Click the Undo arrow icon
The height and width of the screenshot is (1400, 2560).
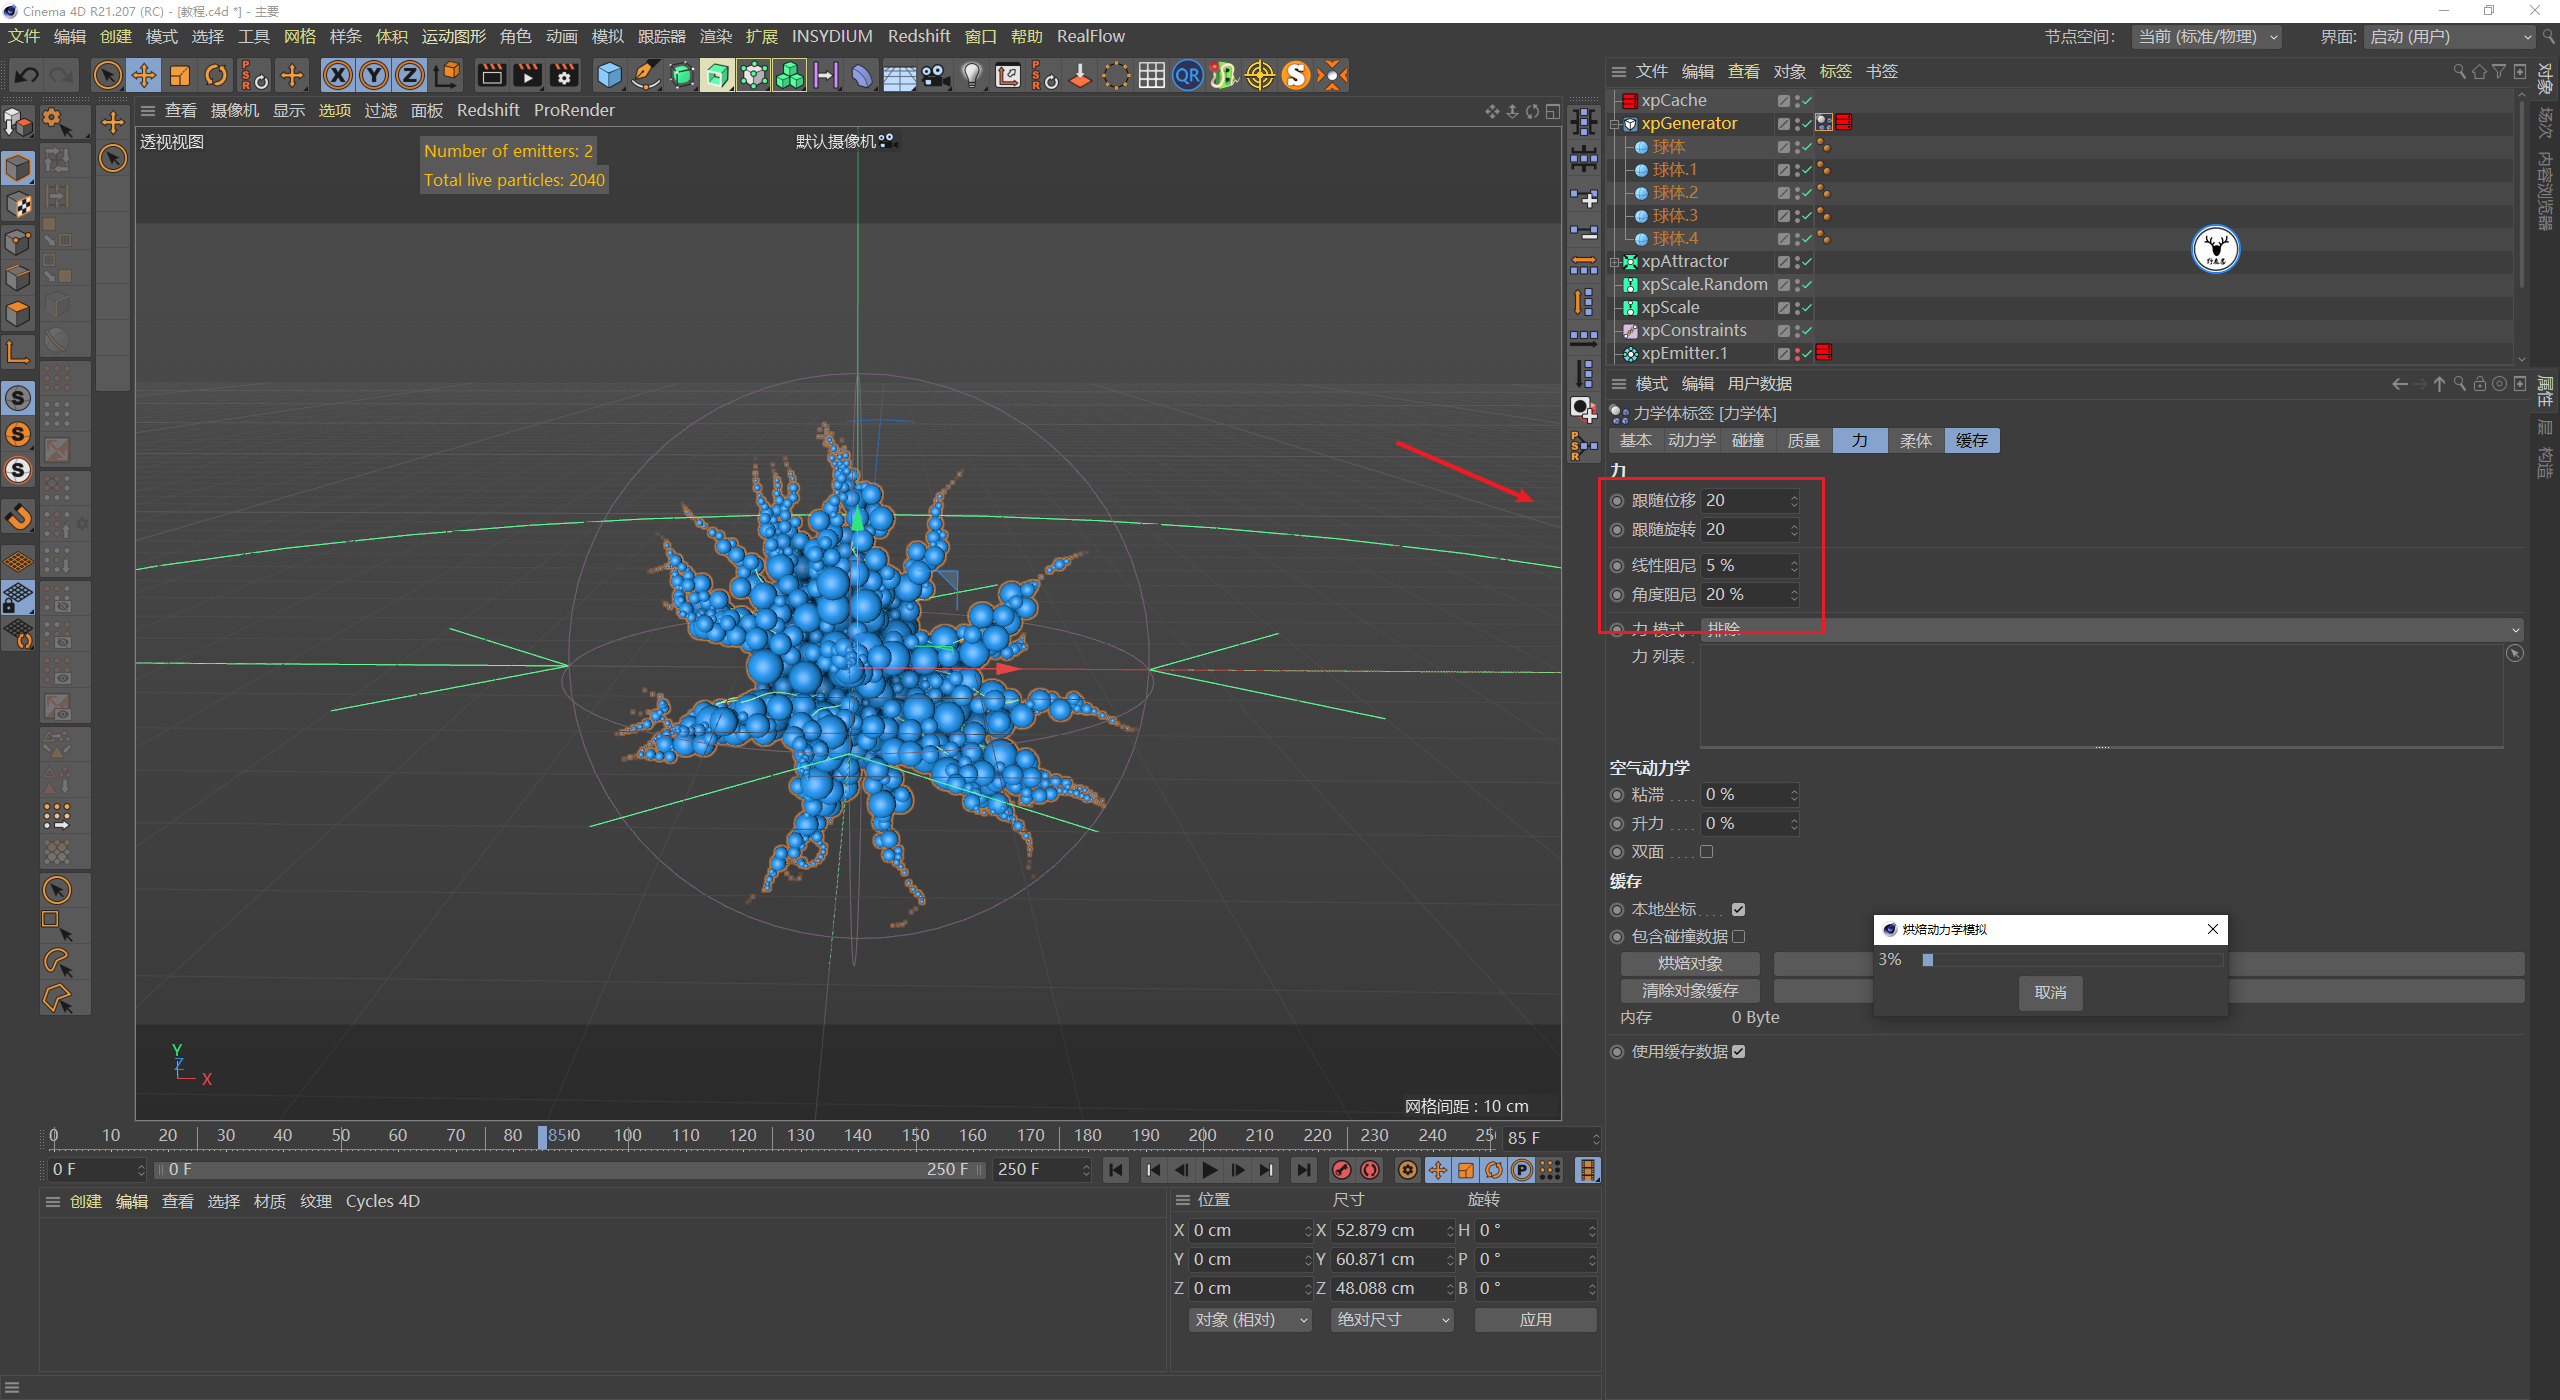[27, 75]
